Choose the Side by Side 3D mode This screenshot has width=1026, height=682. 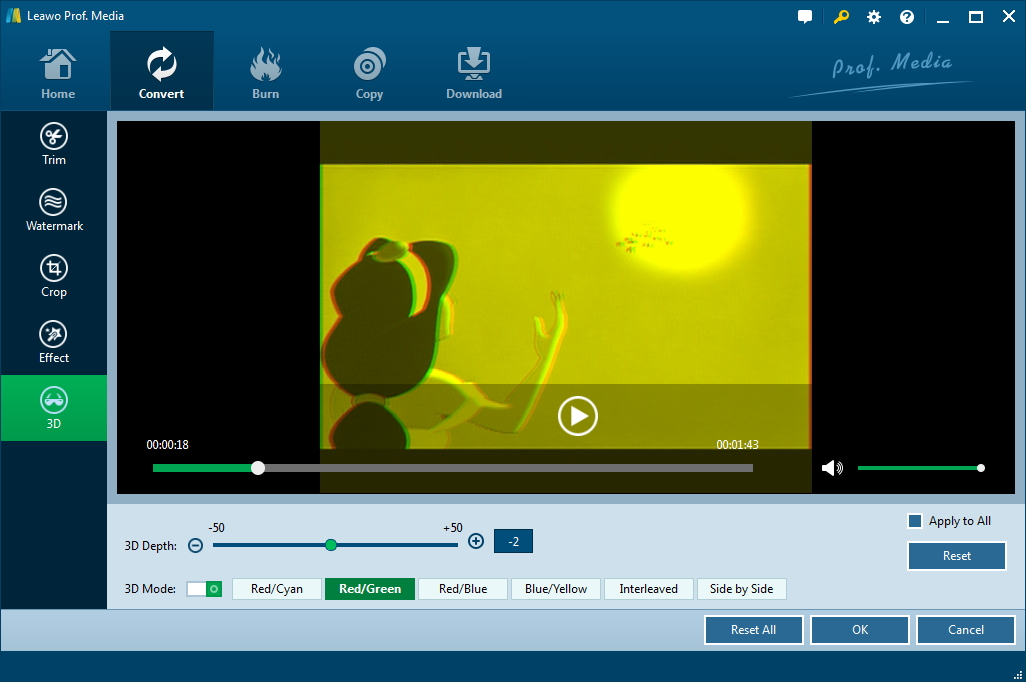tap(741, 589)
